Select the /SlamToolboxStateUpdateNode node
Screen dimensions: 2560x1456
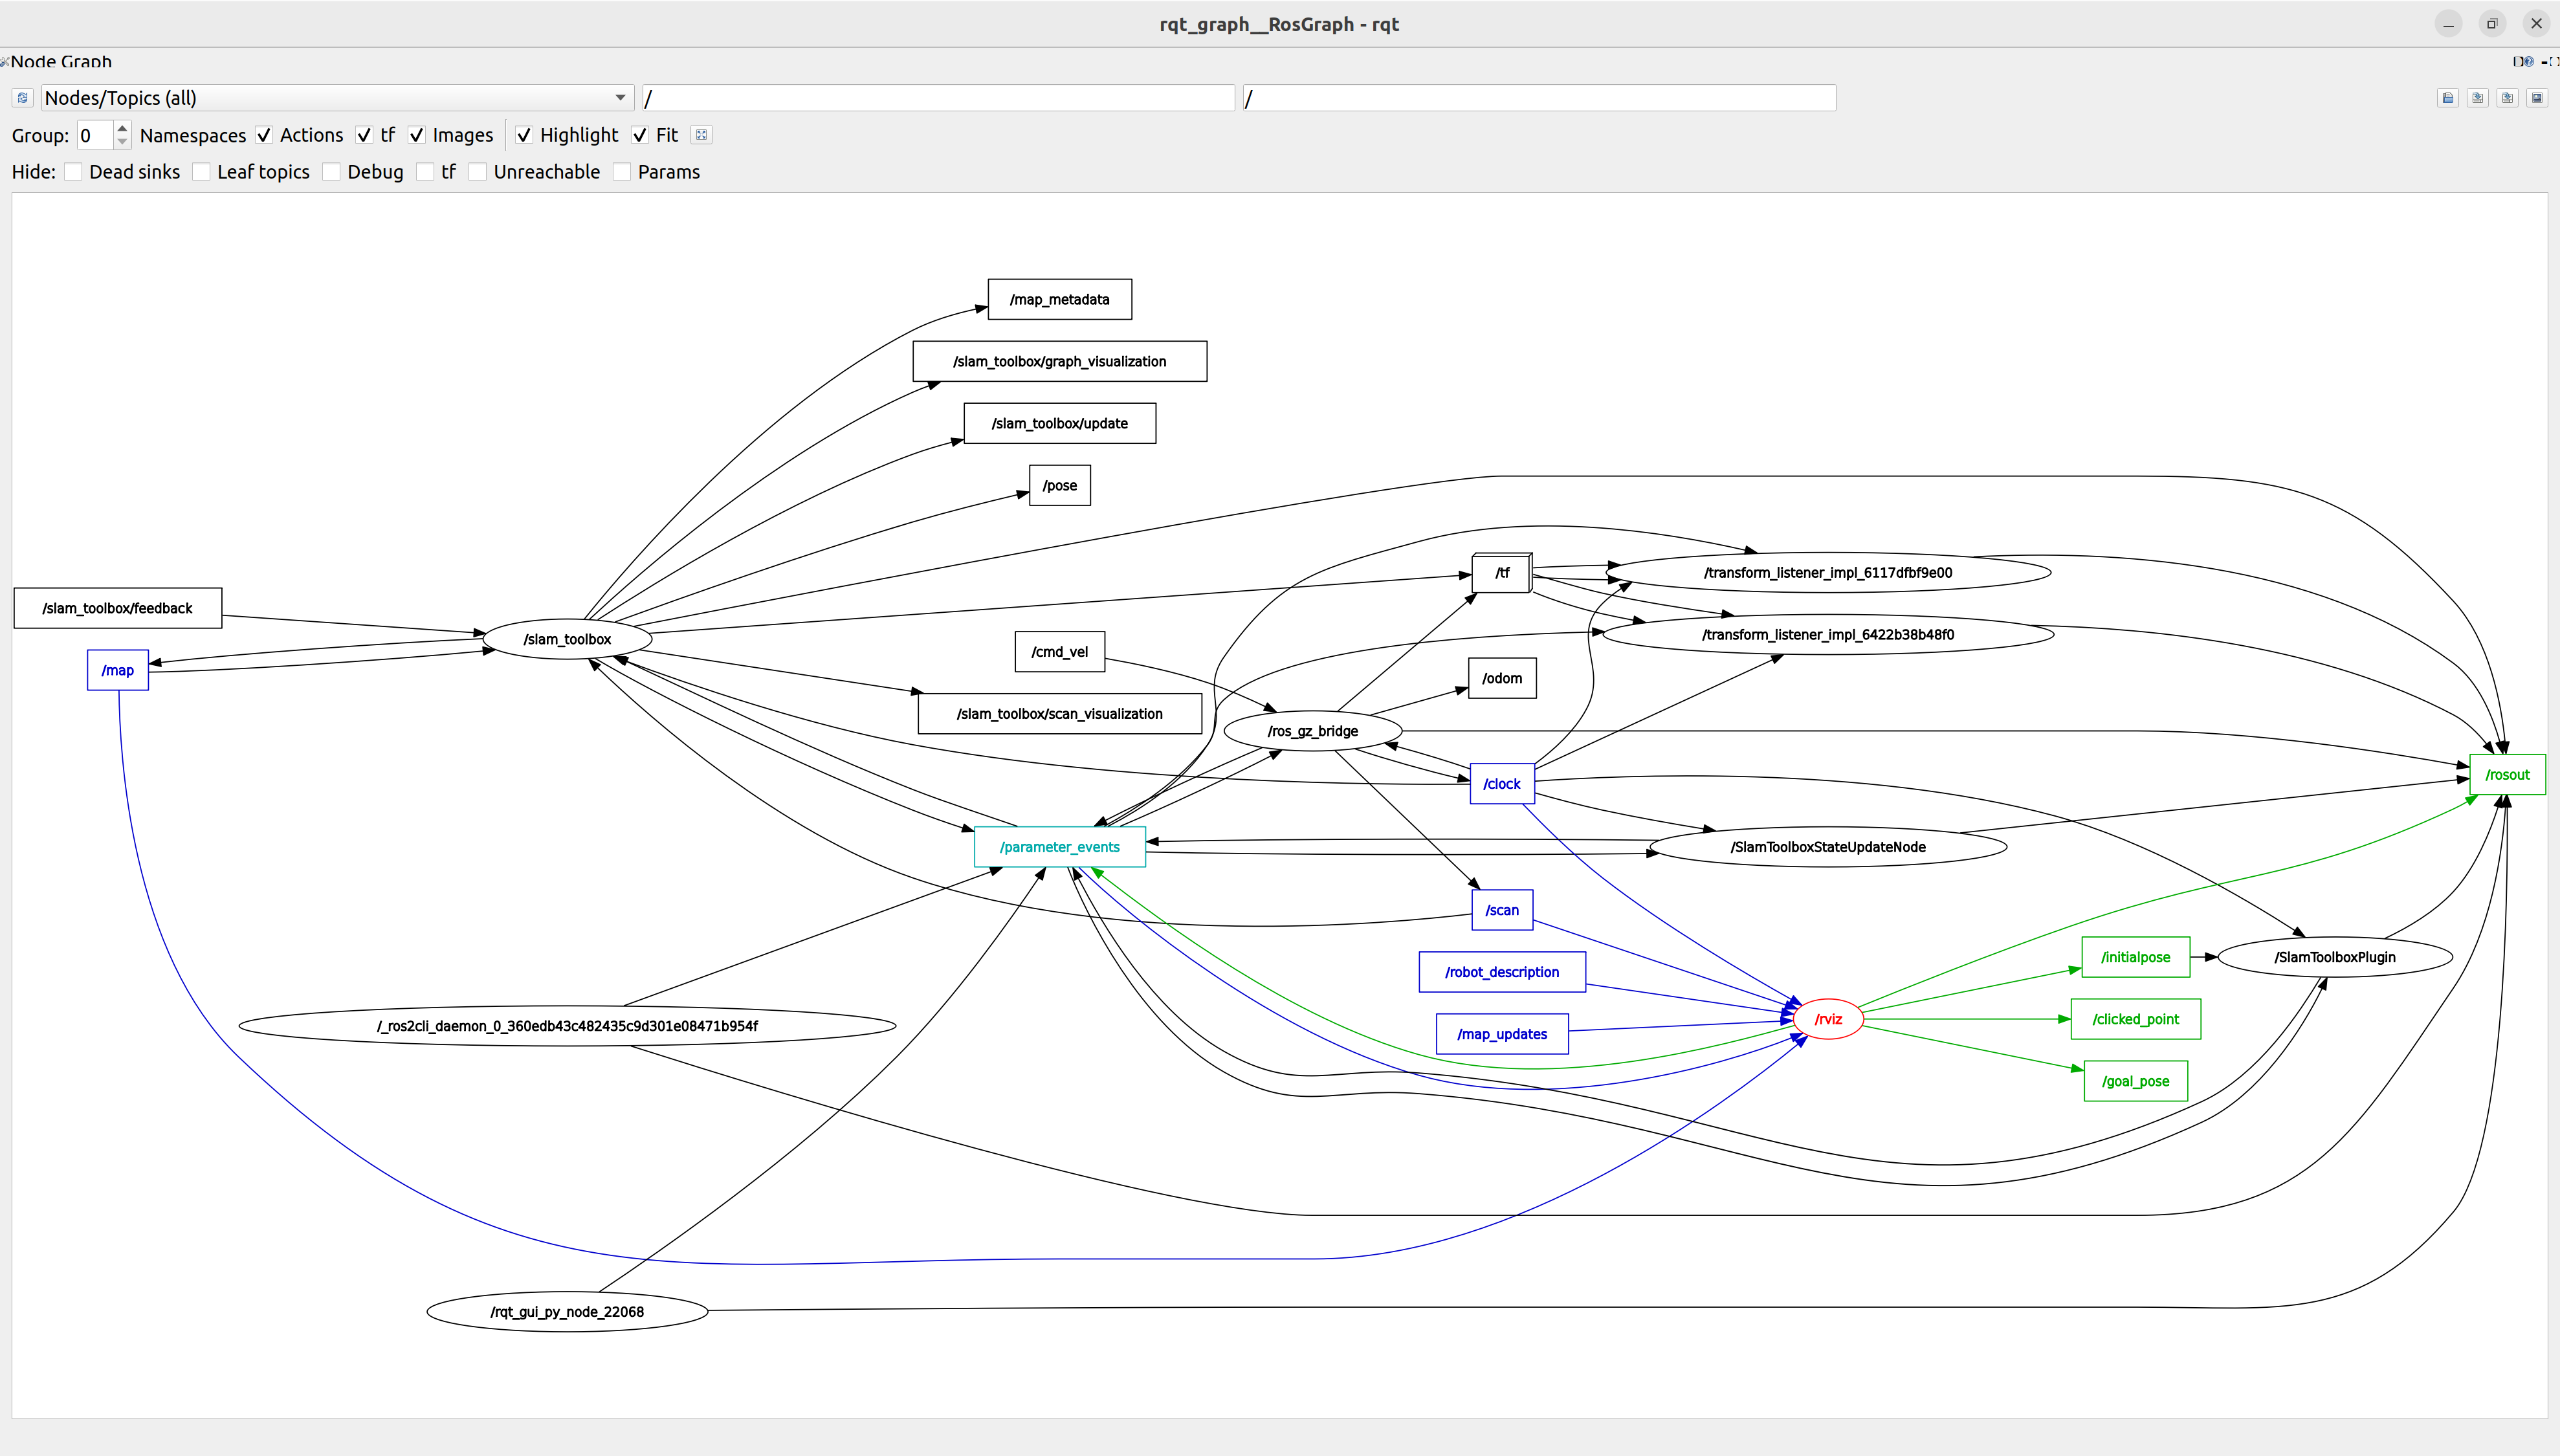(x=1828, y=847)
